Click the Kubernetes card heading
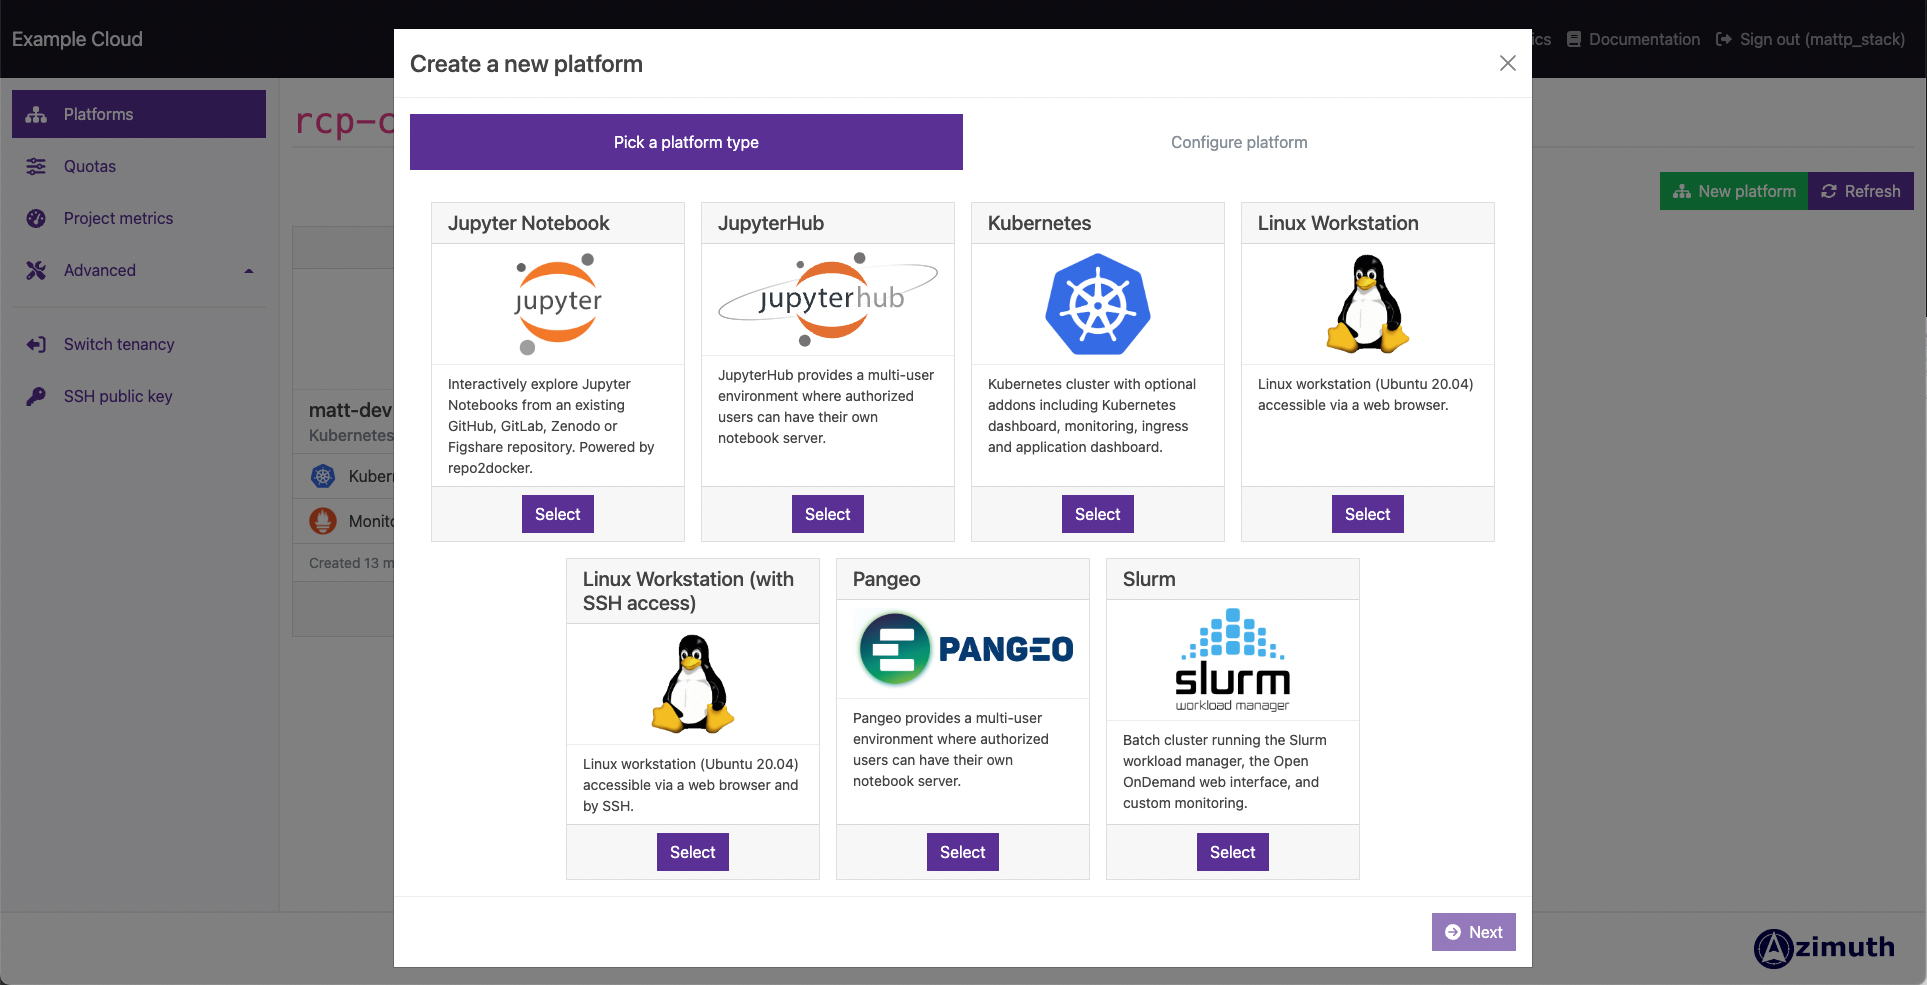Image resolution: width=1927 pixels, height=985 pixels. pos(1039,223)
